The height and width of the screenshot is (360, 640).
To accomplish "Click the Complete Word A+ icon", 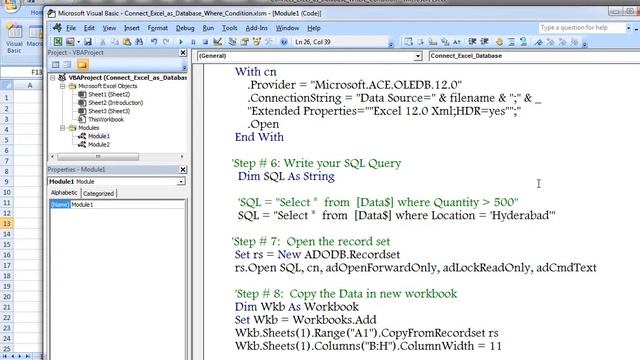I will [x=457, y=42].
